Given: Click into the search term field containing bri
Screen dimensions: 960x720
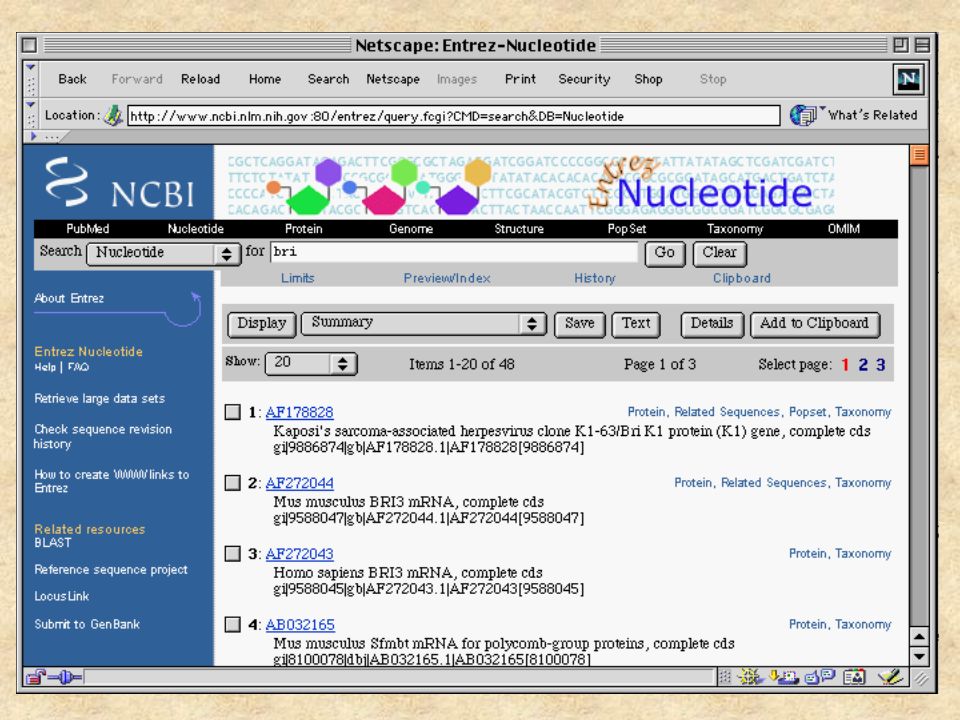Looking at the screenshot, I should pos(454,252).
